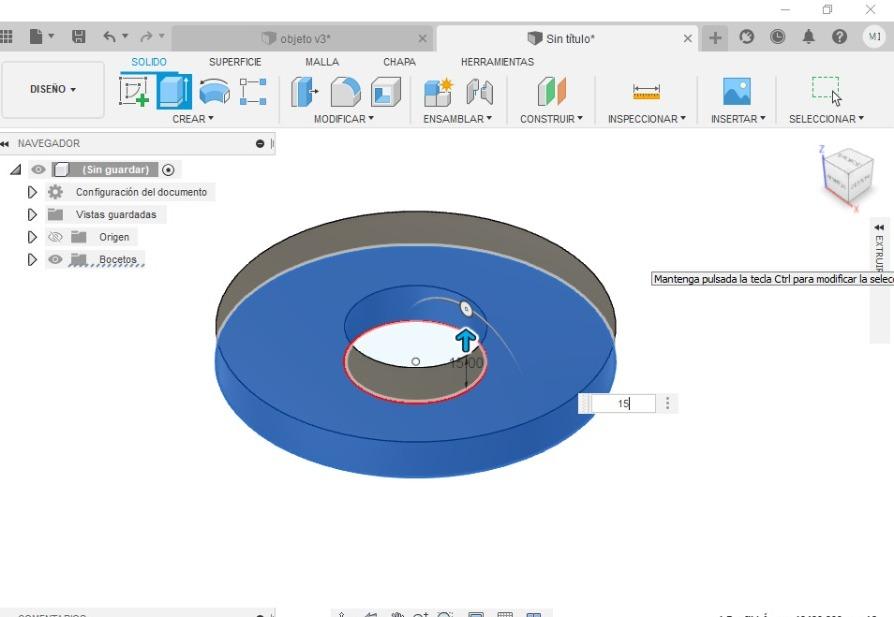
Task: Click the Window Selection tool icon
Action: tap(826, 91)
